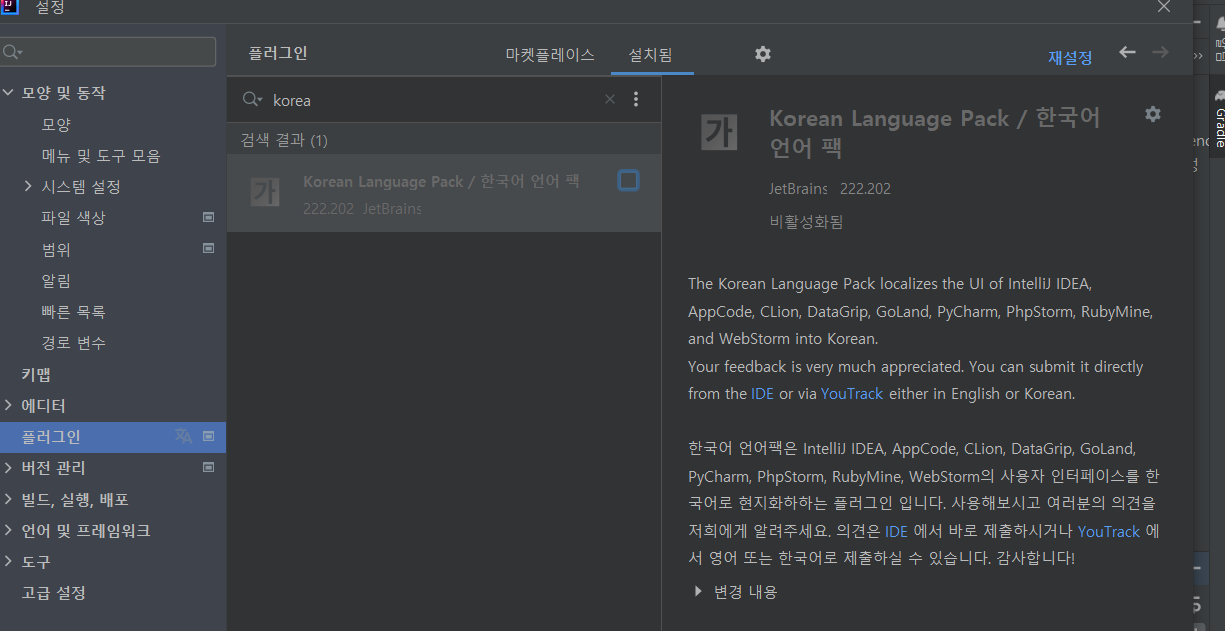Open 고급 설정 page
The width and height of the screenshot is (1225, 631).
point(53,593)
